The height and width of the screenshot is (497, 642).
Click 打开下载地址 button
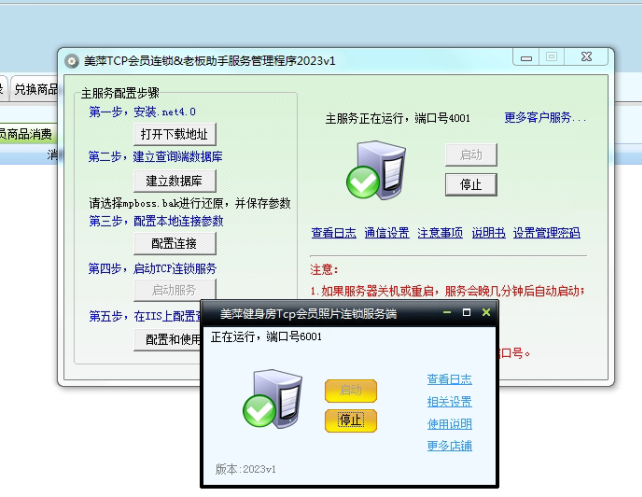175,134
